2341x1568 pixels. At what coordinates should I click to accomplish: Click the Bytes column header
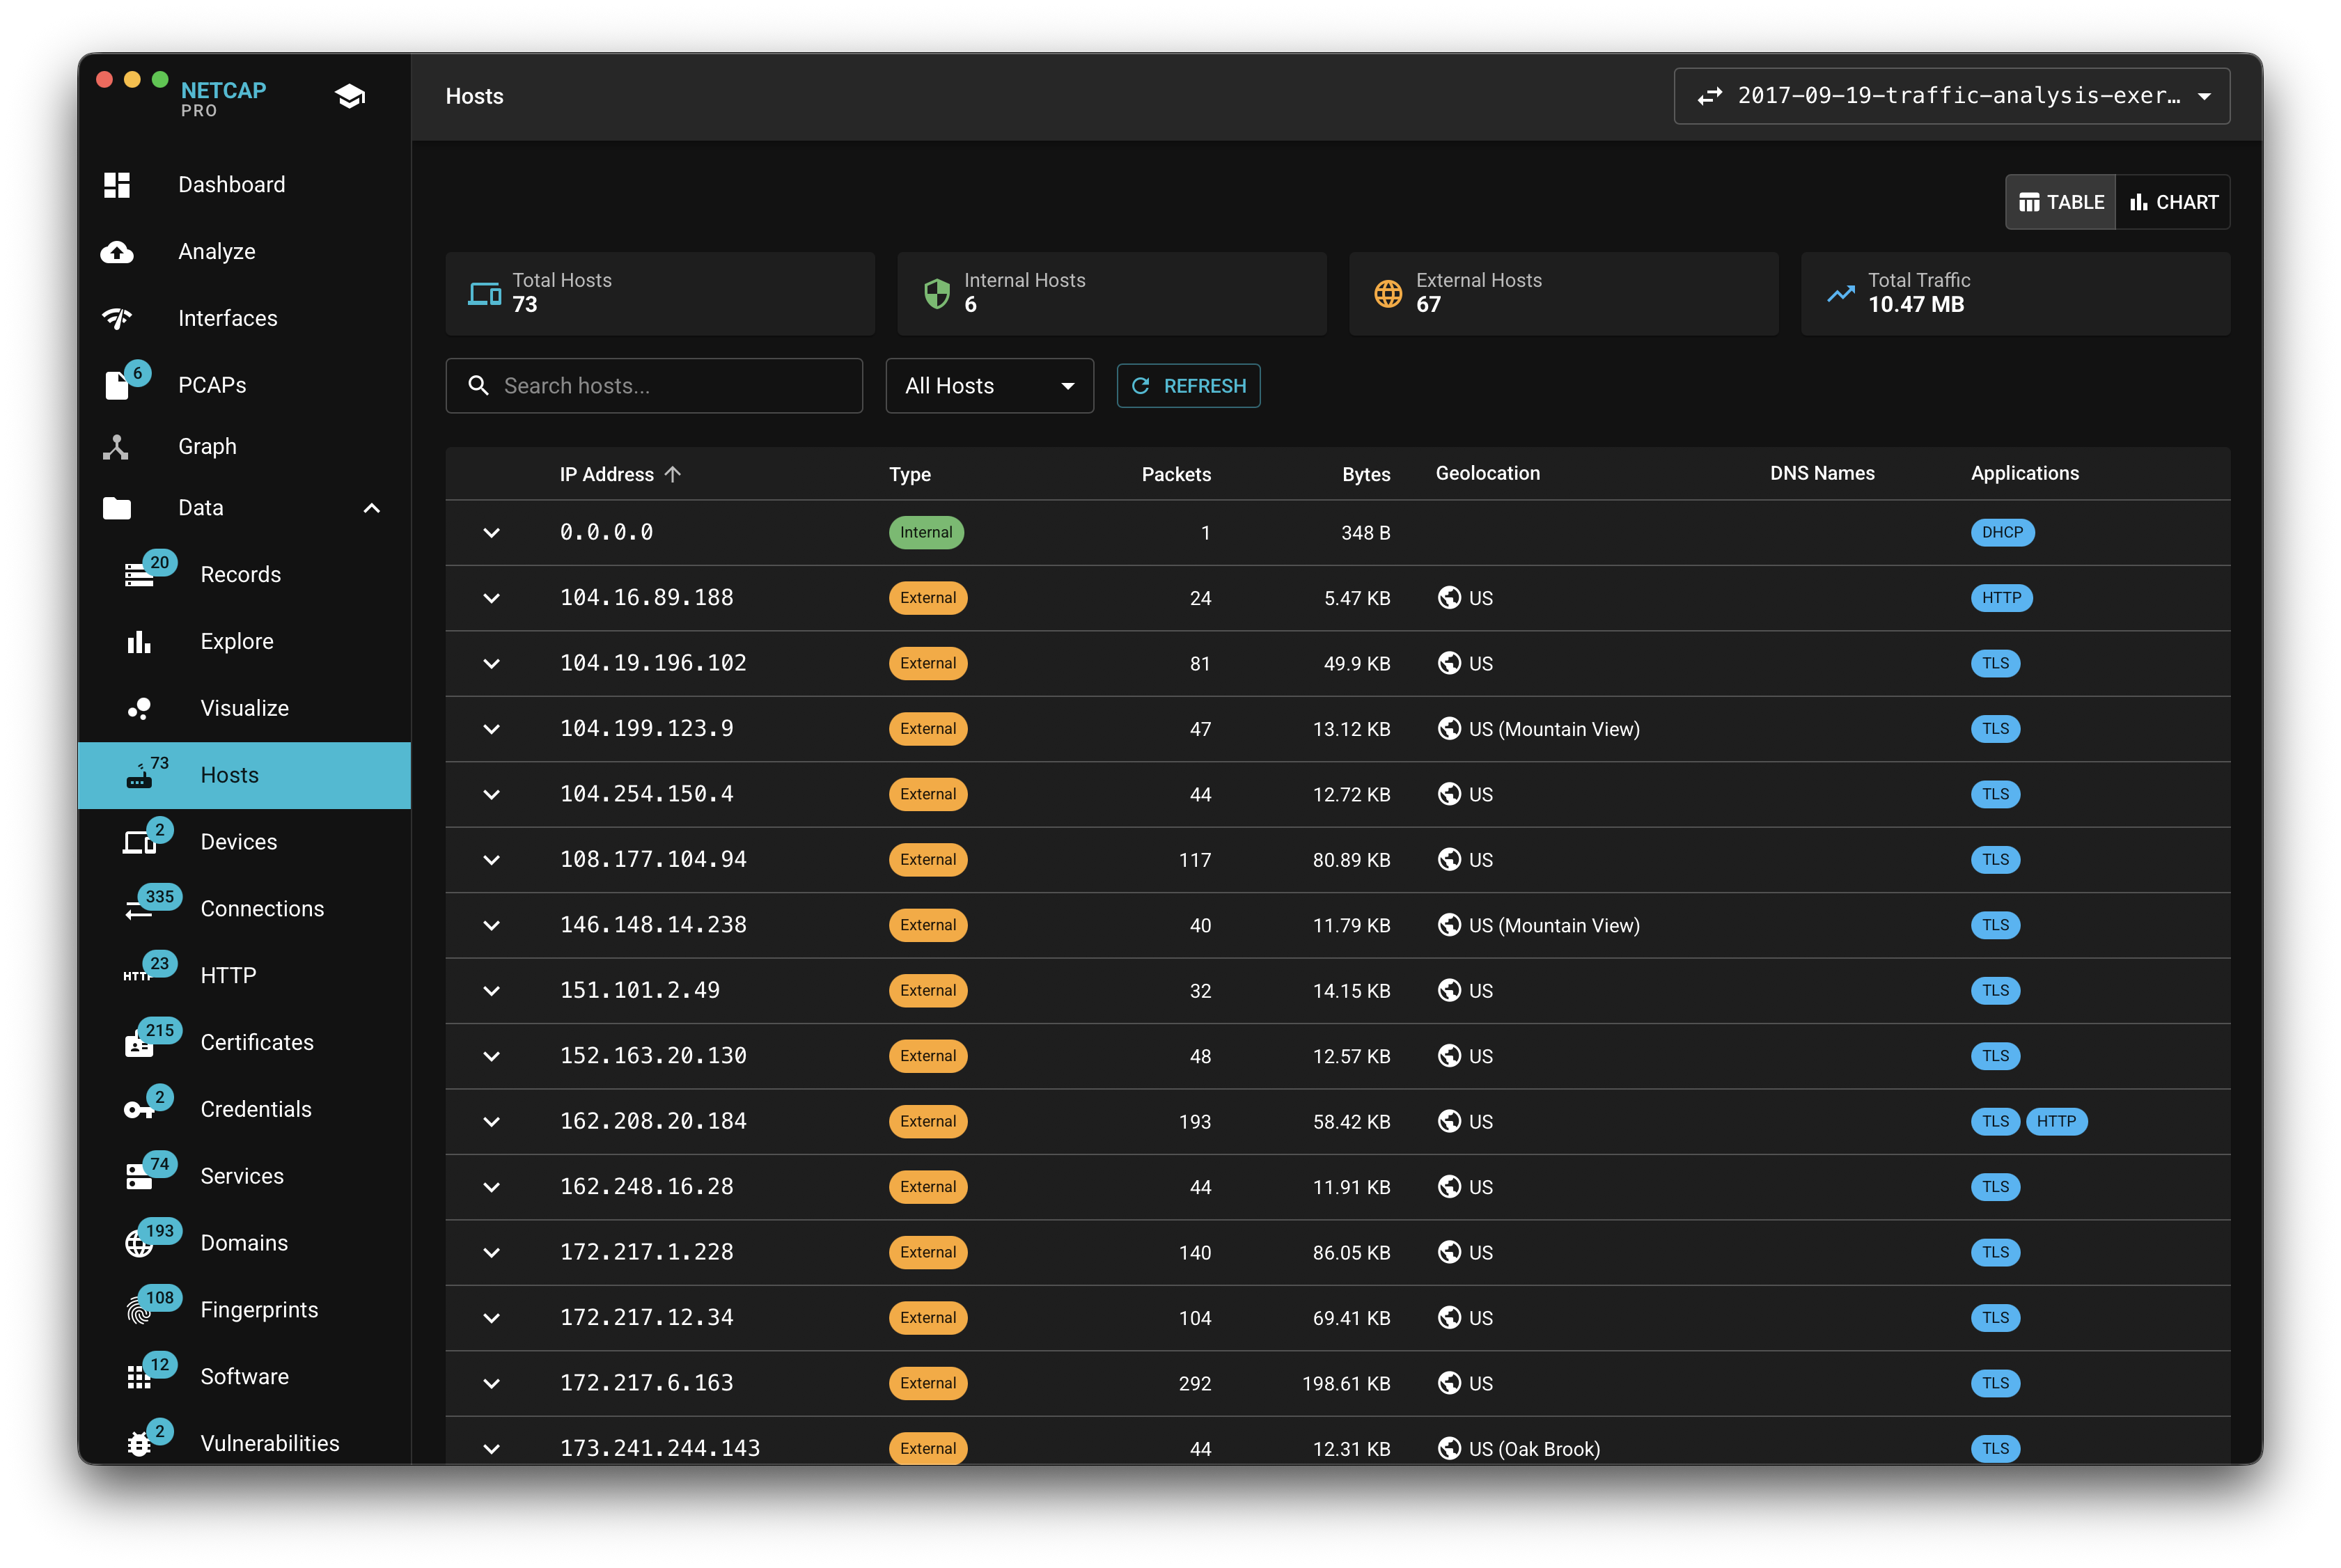click(1366, 474)
